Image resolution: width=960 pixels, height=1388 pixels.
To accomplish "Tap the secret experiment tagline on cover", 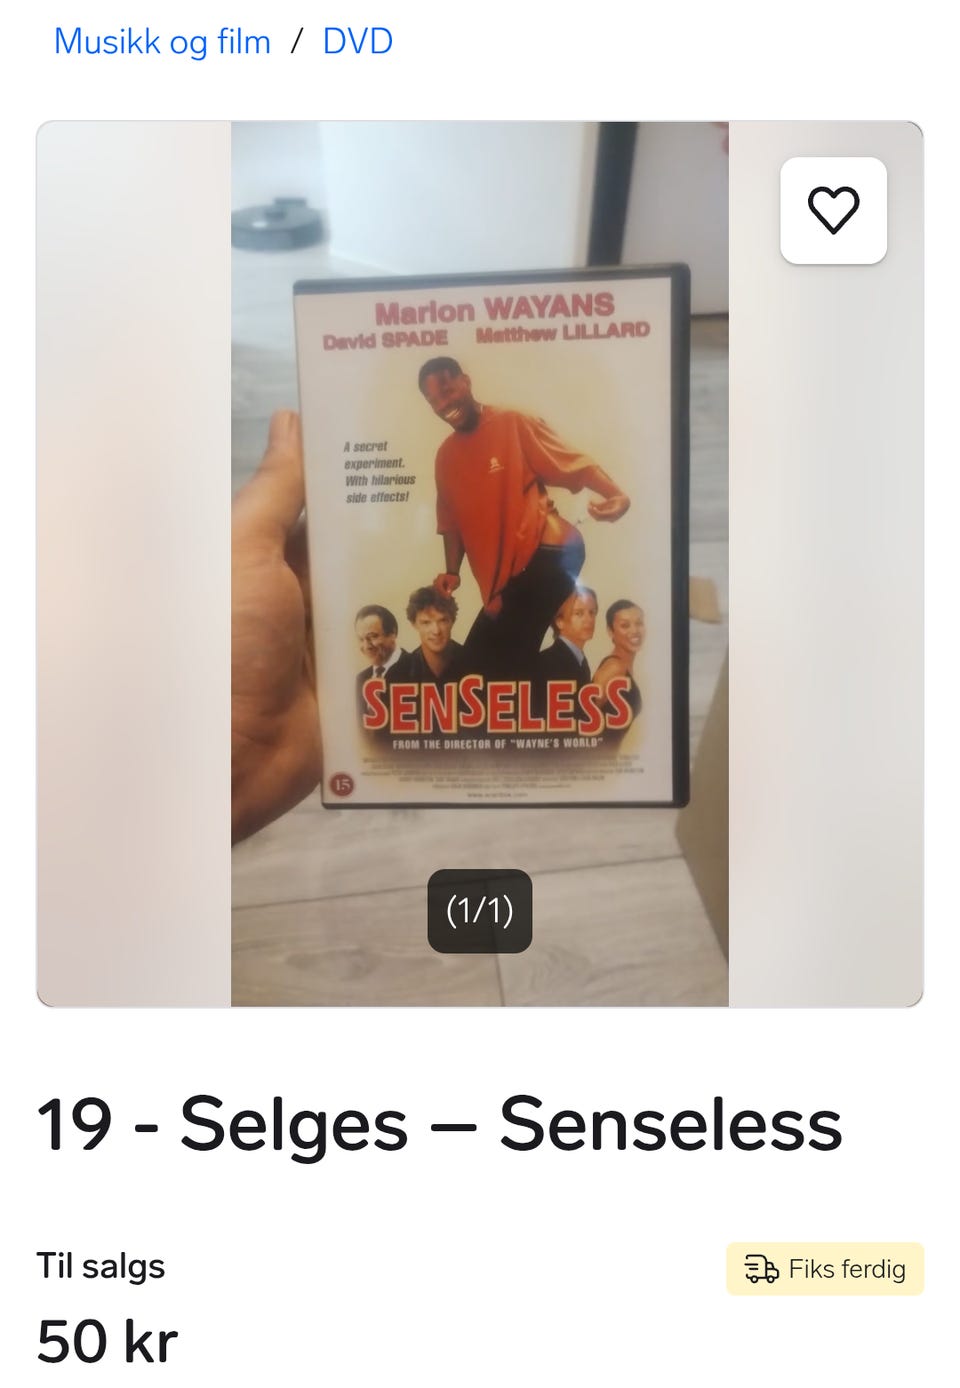I will [378, 472].
